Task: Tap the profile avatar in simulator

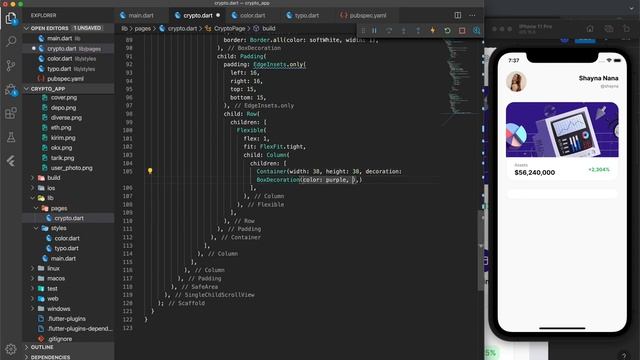Action: pyautogui.click(x=516, y=82)
